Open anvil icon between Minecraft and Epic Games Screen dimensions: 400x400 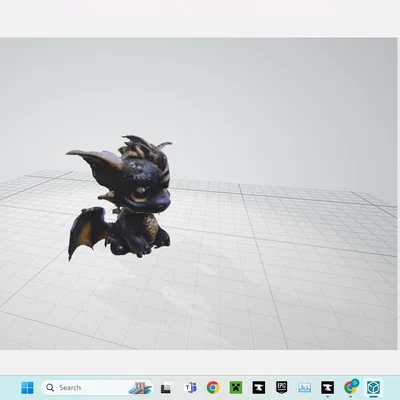click(x=259, y=388)
